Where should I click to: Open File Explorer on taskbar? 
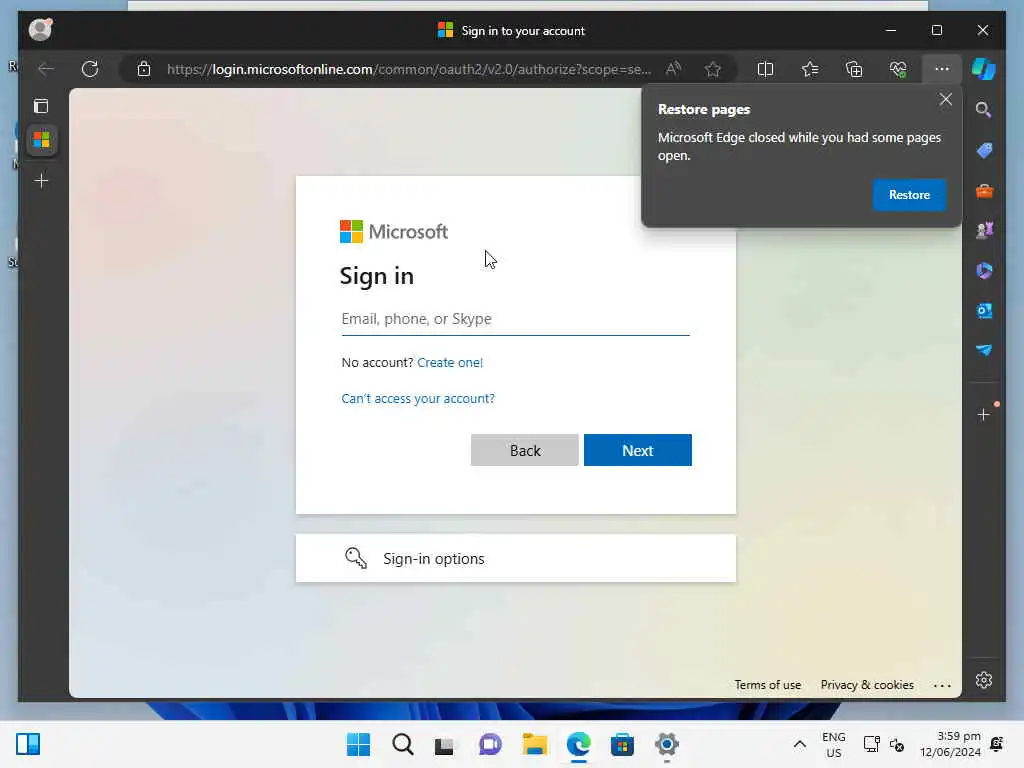coord(534,744)
